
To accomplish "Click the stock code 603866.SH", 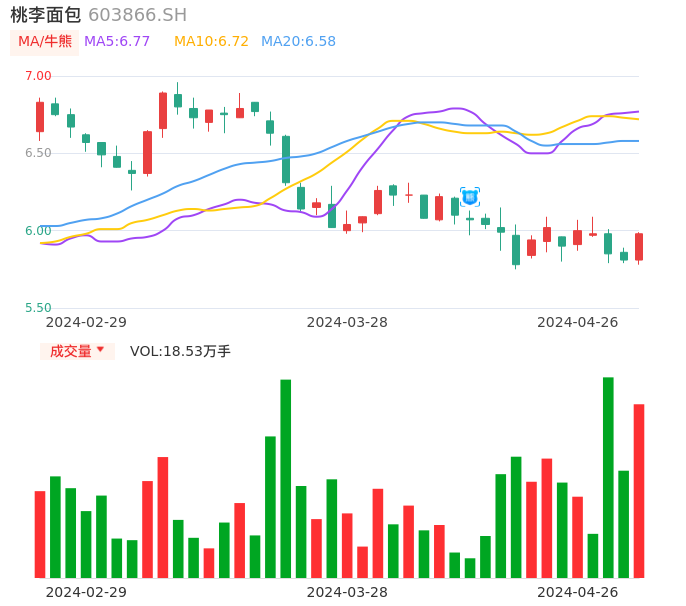I will click(x=137, y=15).
